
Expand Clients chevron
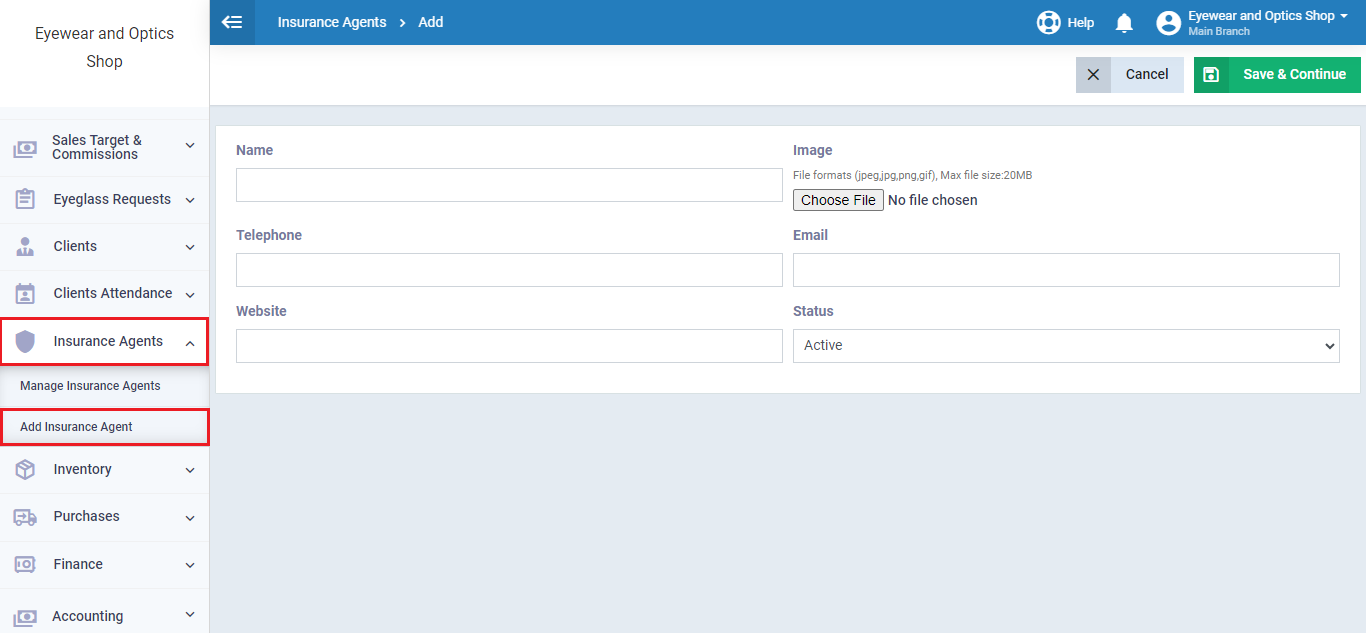point(190,247)
